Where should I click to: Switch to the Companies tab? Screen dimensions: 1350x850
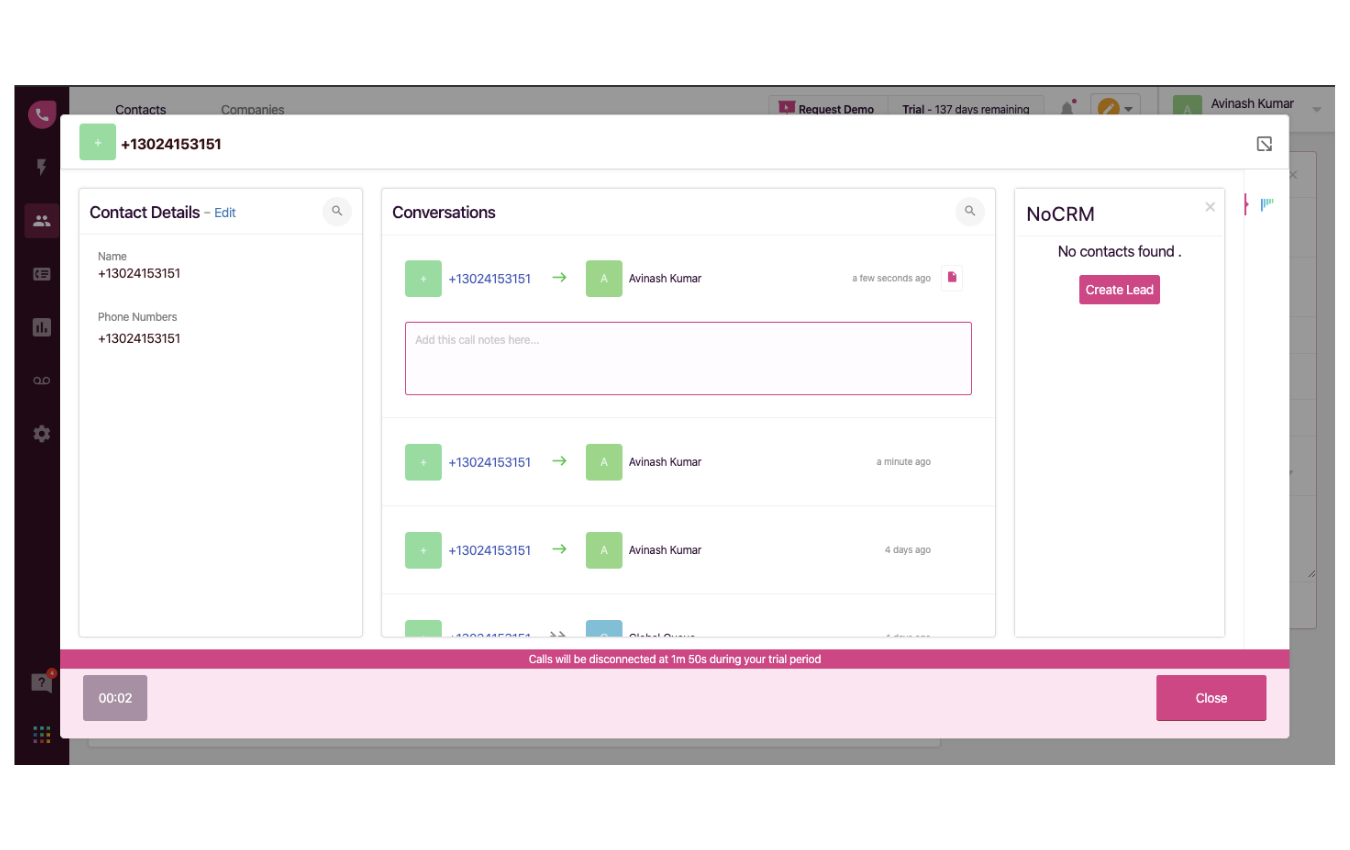tap(252, 109)
